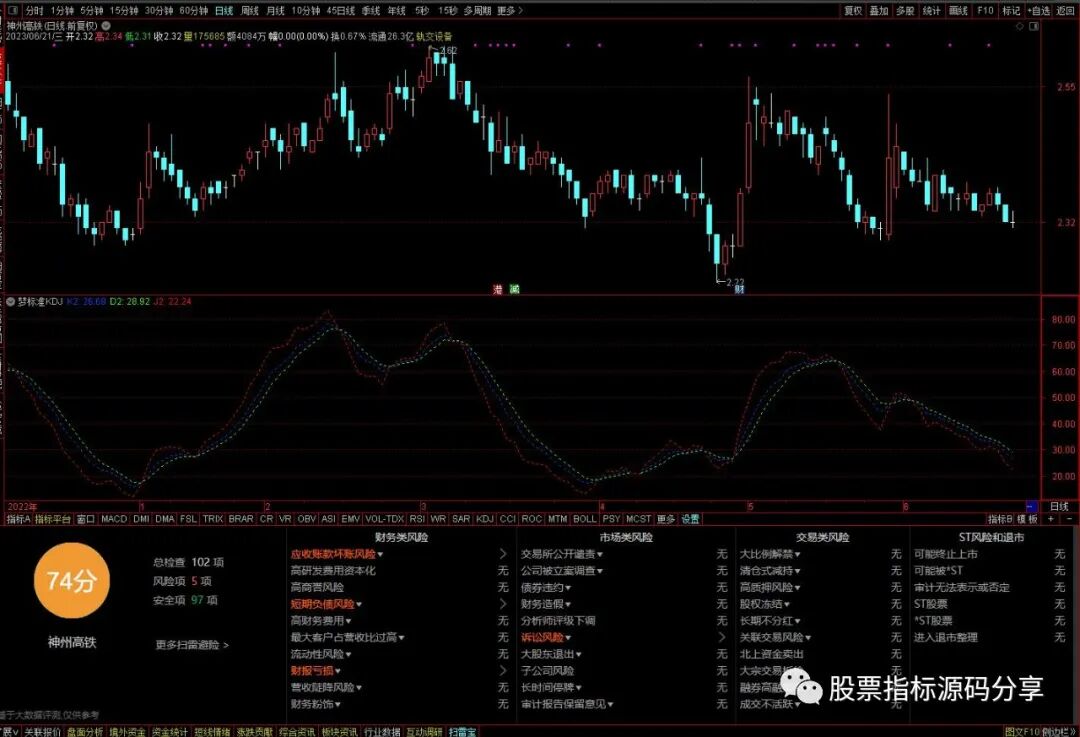1080x737 pixels.
Task: Click the 财 marker below the 2.22 low
Action: [739, 289]
